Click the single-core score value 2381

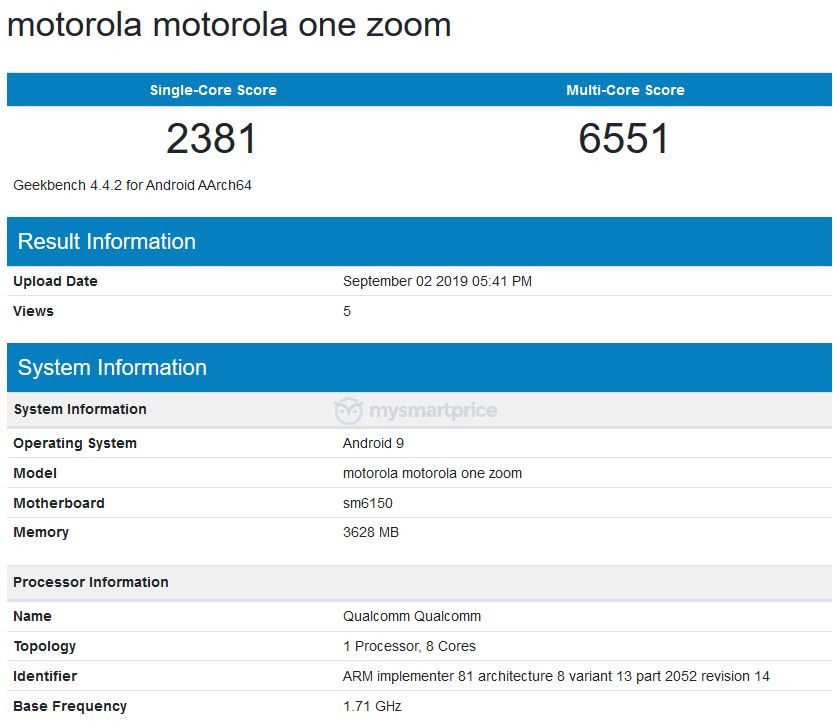(211, 139)
